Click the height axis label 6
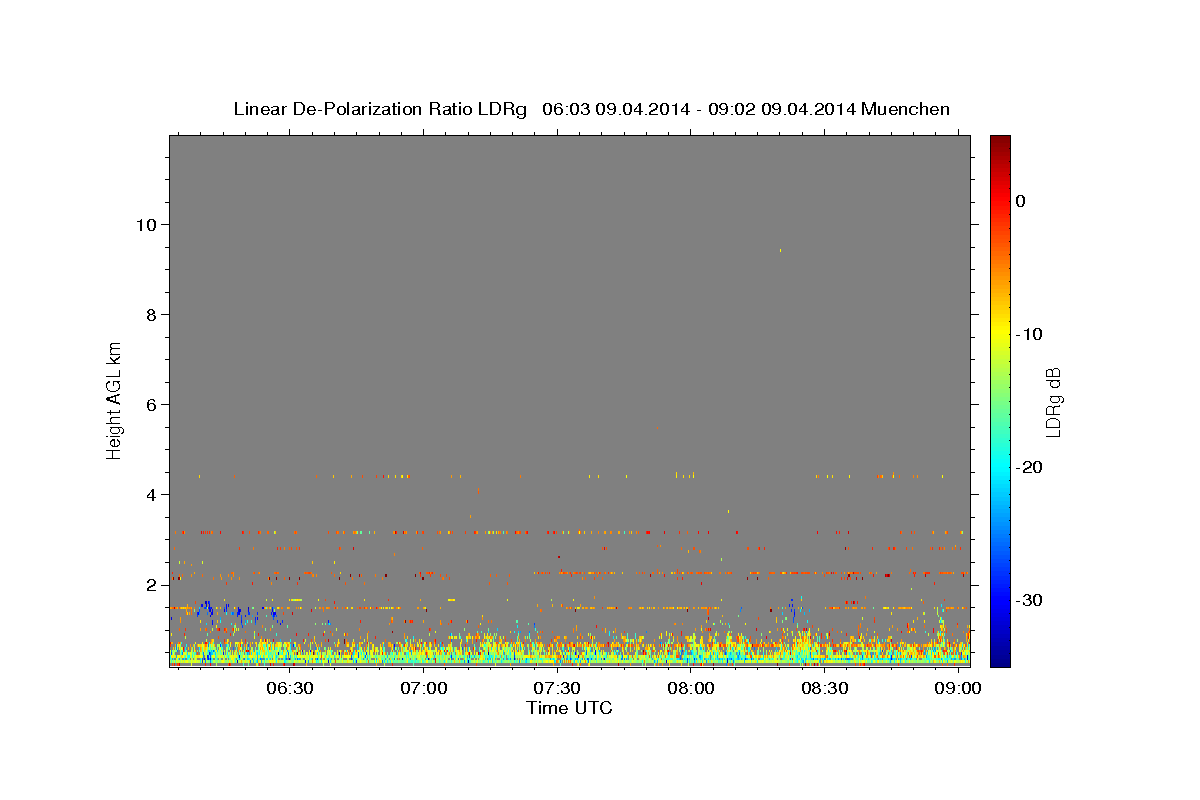 (149, 404)
